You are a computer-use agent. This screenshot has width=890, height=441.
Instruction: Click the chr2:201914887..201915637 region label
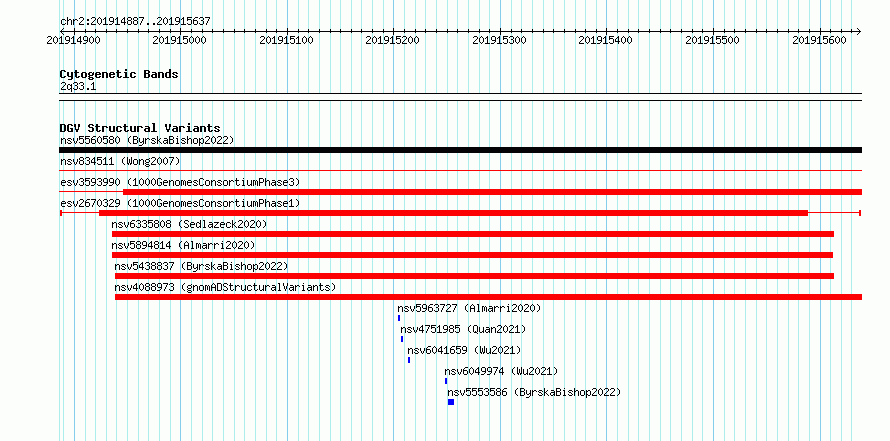135,21
